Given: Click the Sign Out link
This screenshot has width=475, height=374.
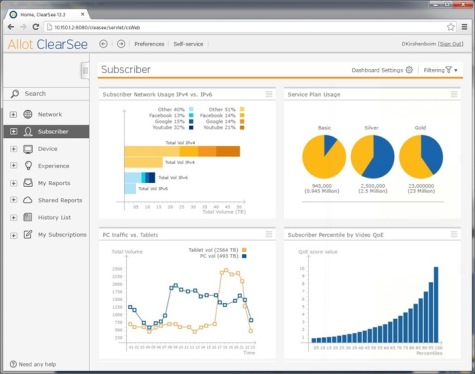Looking at the screenshot, I should tap(450, 44).
